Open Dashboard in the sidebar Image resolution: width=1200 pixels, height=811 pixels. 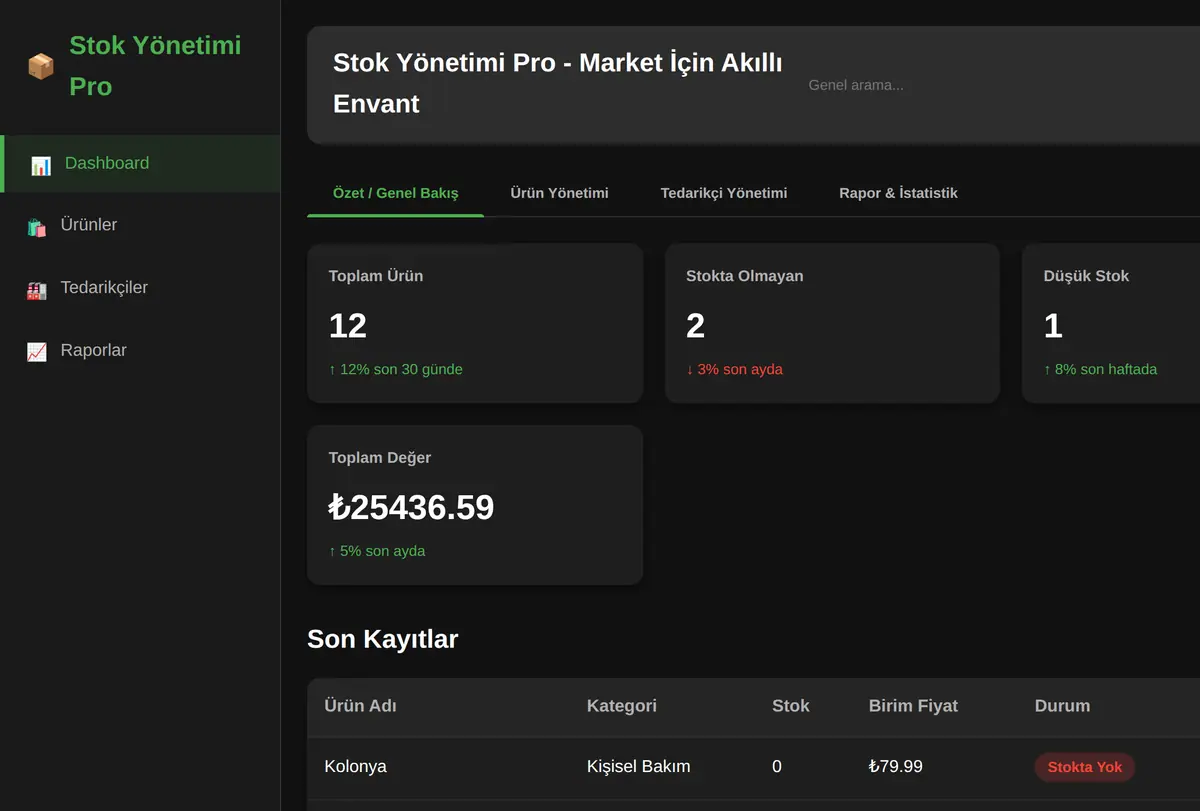tap(140, 163)
